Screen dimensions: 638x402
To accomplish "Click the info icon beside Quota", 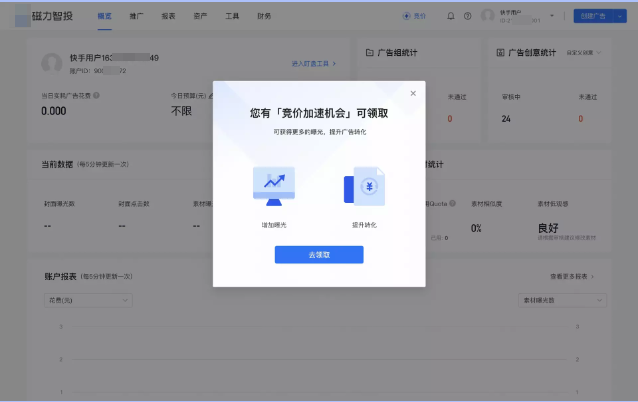I will 452,203.
